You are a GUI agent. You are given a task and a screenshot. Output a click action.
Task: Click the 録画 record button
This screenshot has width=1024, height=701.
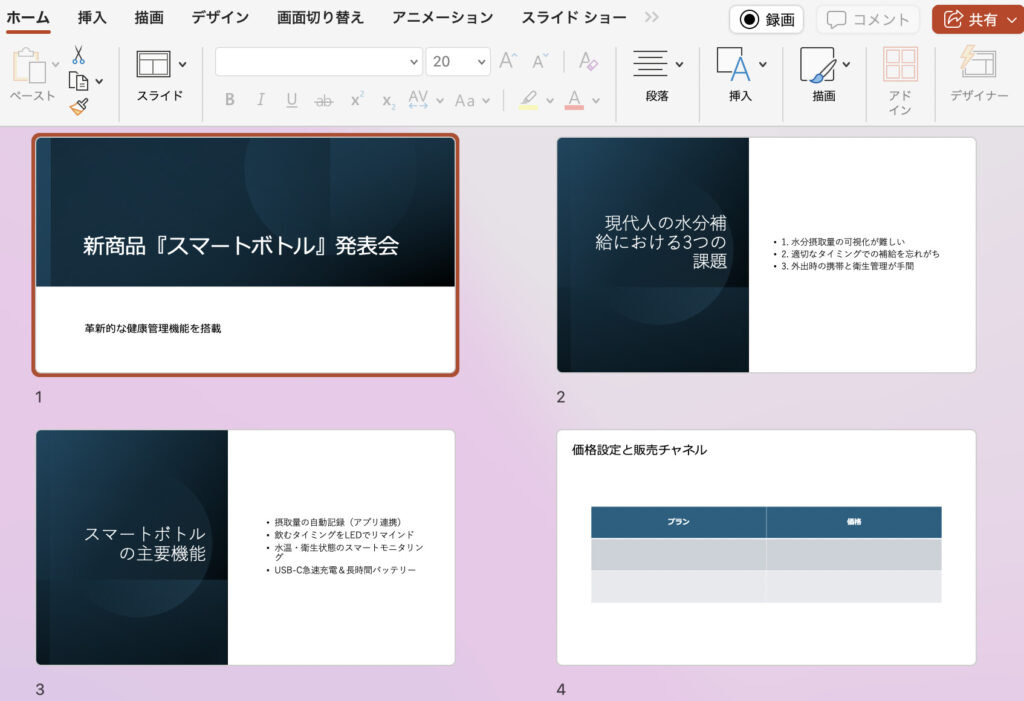point(766,19)
